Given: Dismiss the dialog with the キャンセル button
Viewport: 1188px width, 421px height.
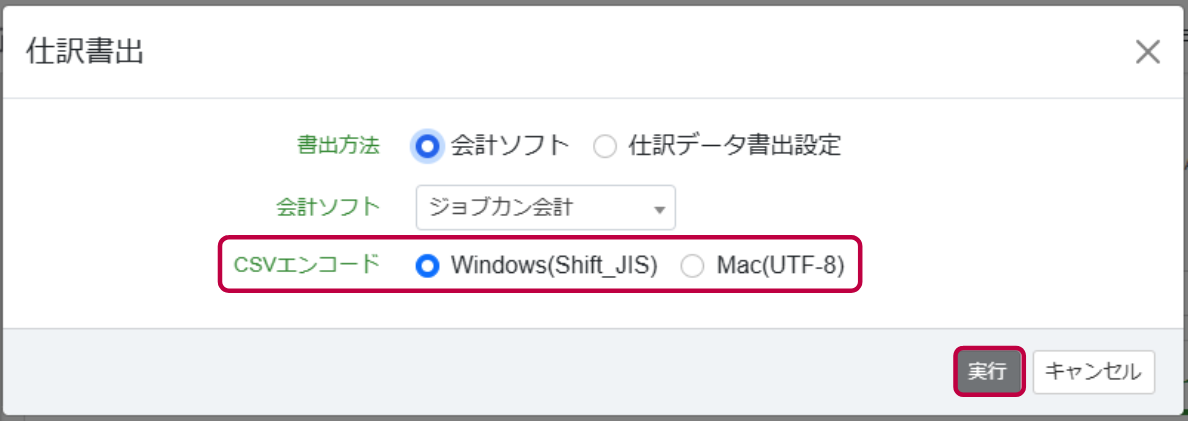Looking at the screenshot, I should [1093, 372].
